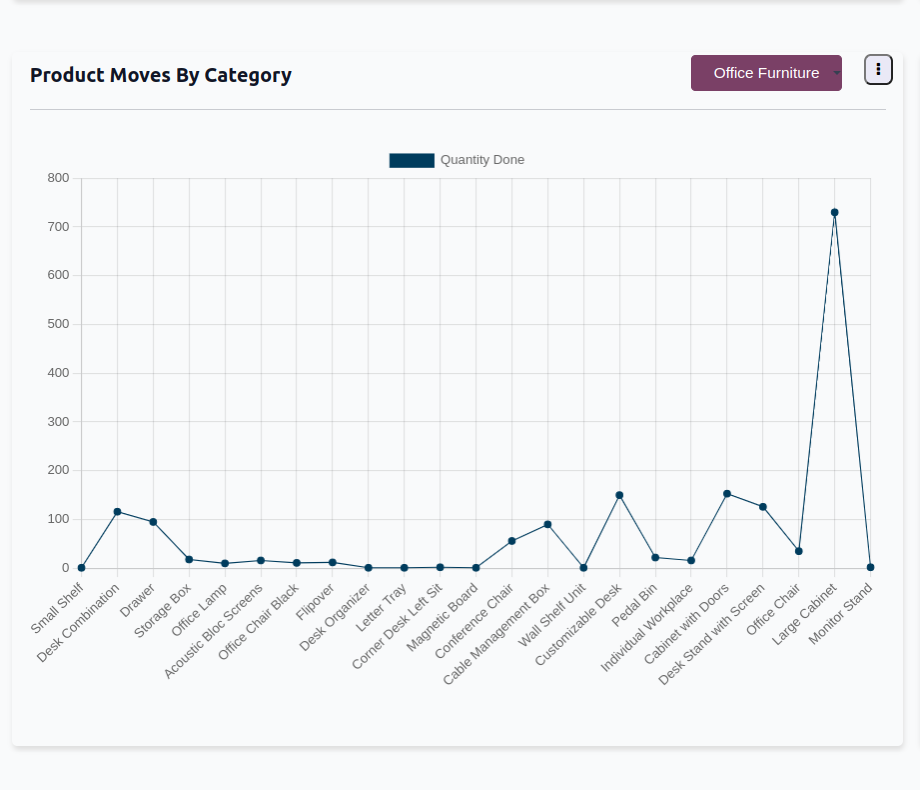The height and width of the screenshot is (790, 920).
Task: Open the Office Furniture category dropdown
Action: click(765, 73)
